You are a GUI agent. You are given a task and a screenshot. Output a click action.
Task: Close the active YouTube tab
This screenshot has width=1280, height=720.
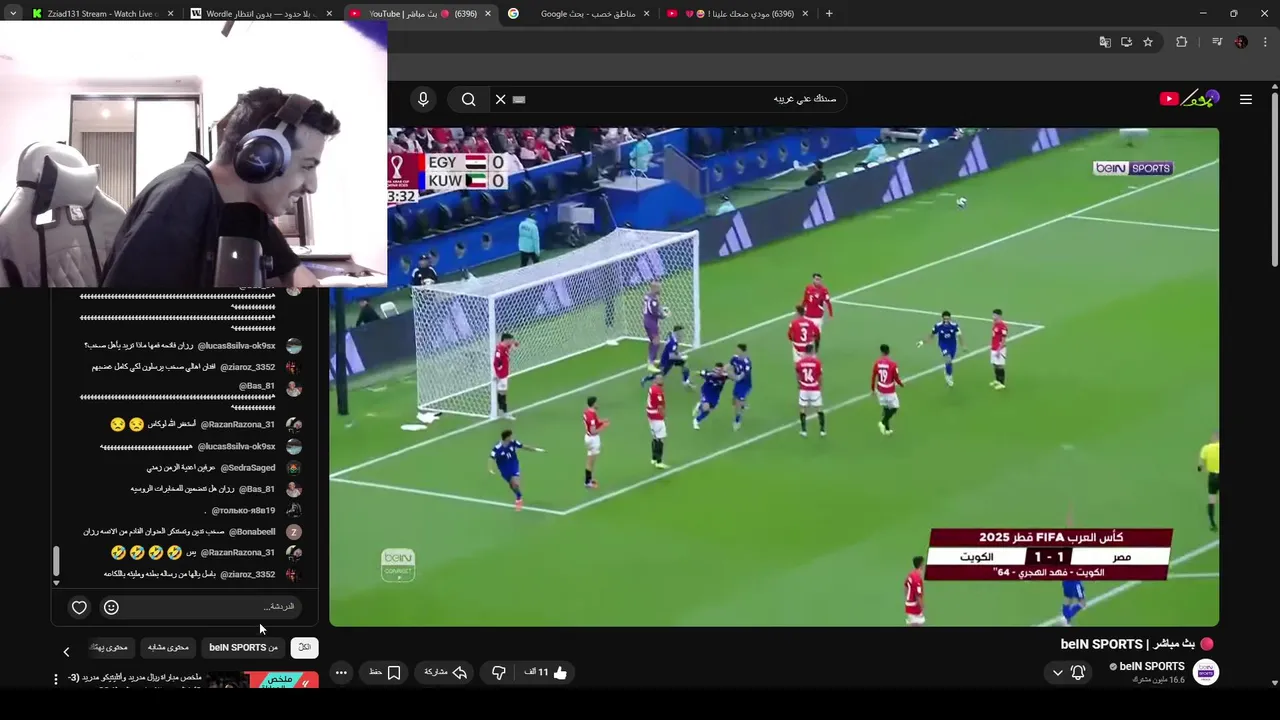pyautogui.click(x=488, y=14)
